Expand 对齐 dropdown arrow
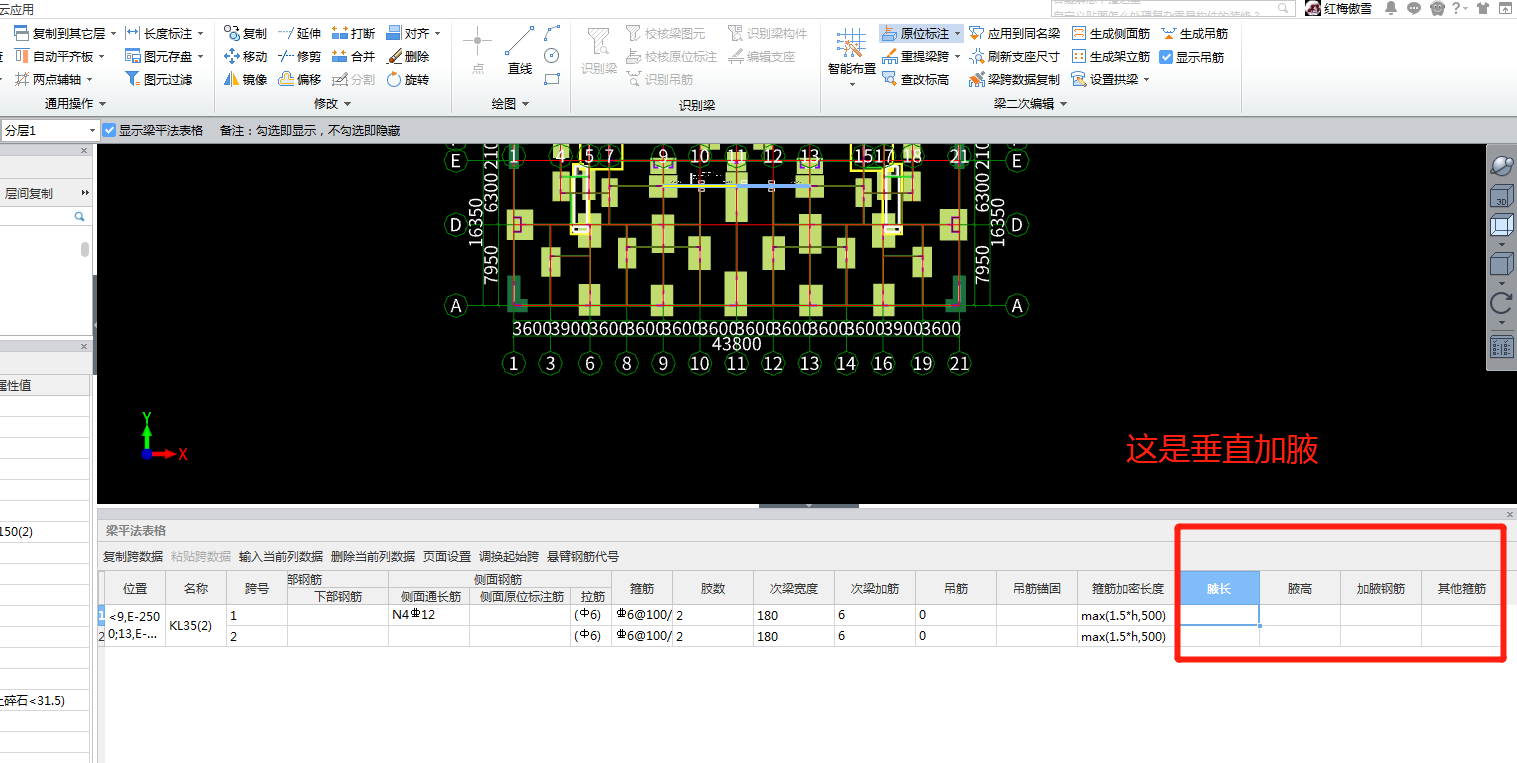 click(x=437, y=33)
